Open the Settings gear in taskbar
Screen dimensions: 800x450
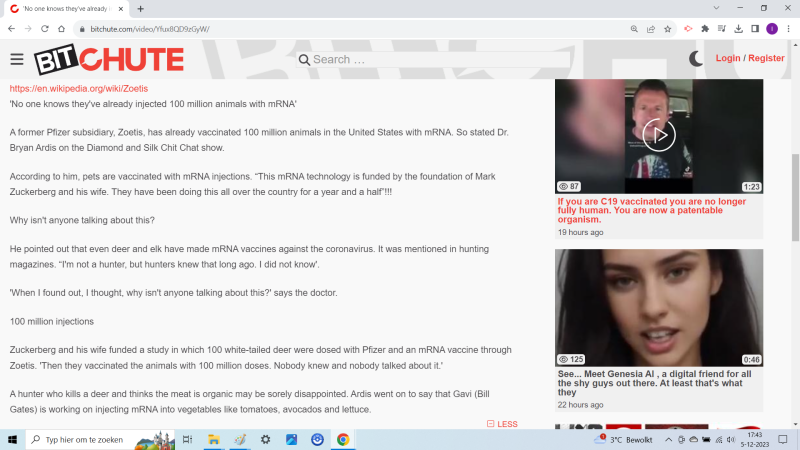click(265, 439)
